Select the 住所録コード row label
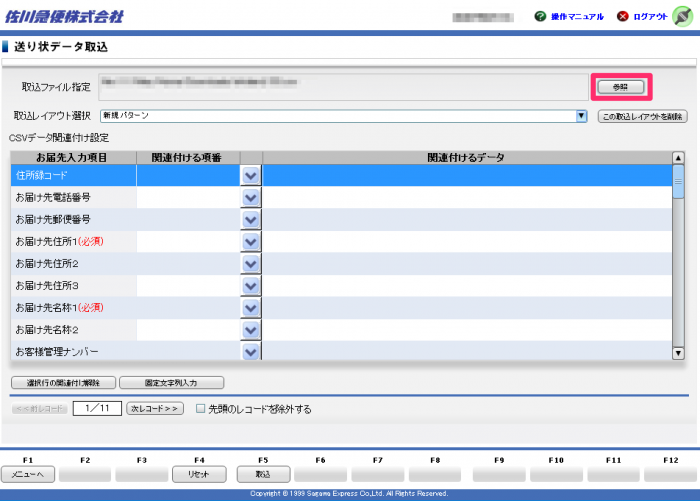Viewport: 700px width, 501px height. coord(42,175)
